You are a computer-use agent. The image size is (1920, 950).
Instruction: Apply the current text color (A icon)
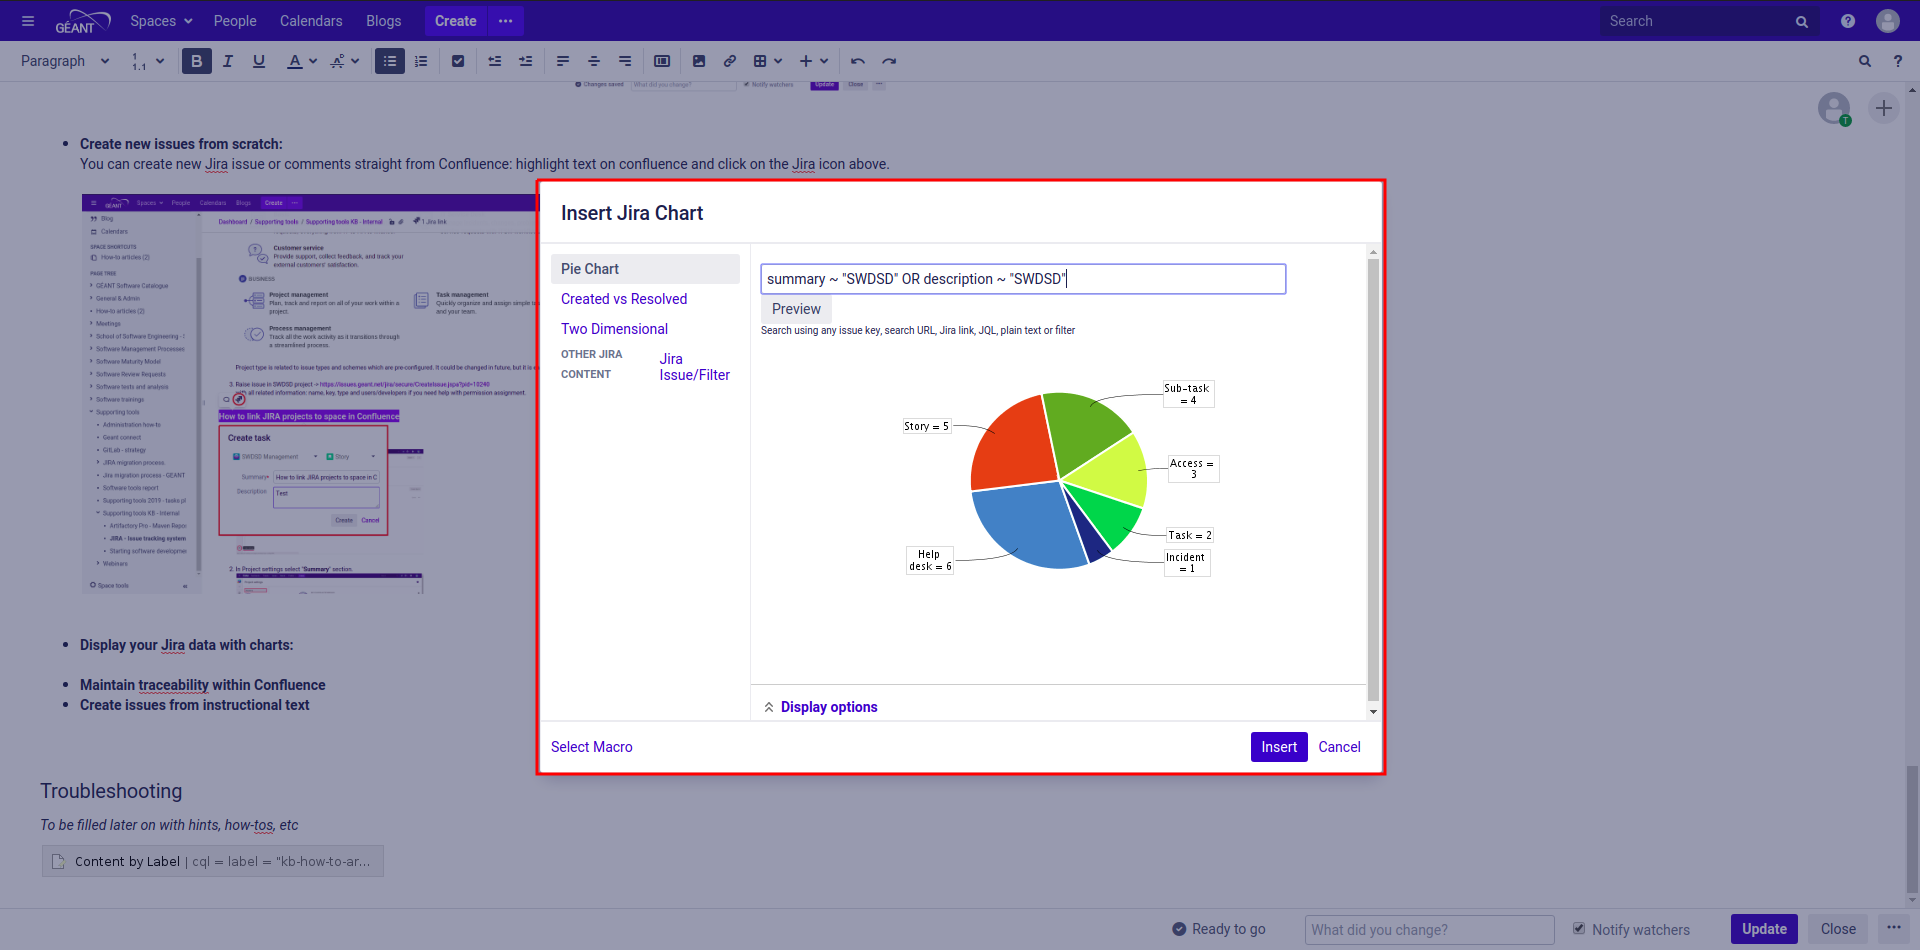[x=294, y=61]
